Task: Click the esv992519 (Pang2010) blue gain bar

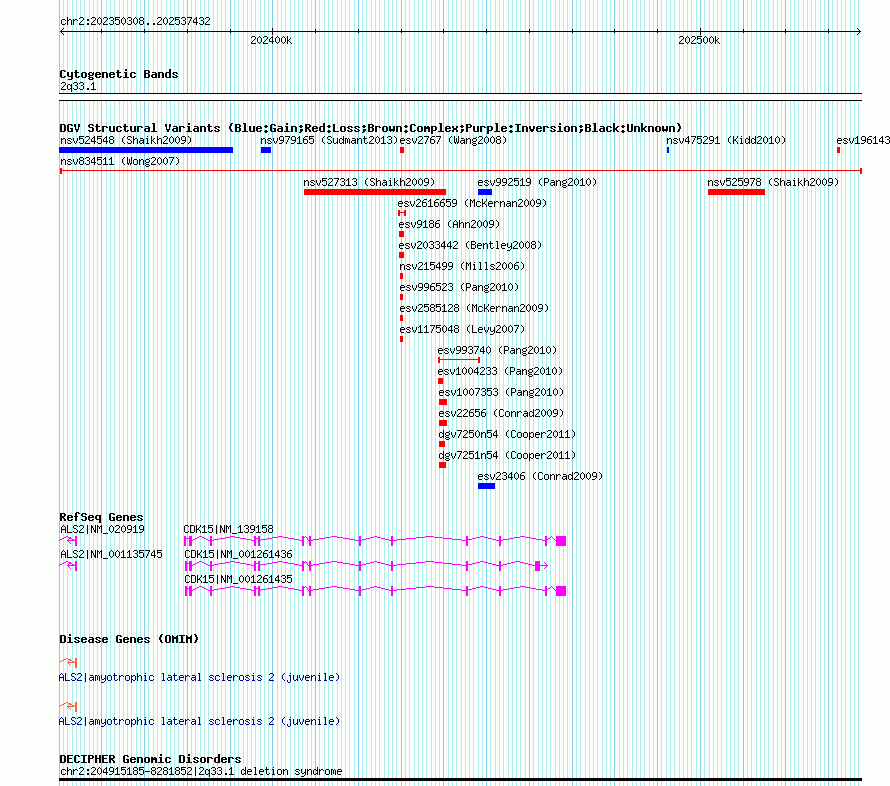Action: point(485,192)
